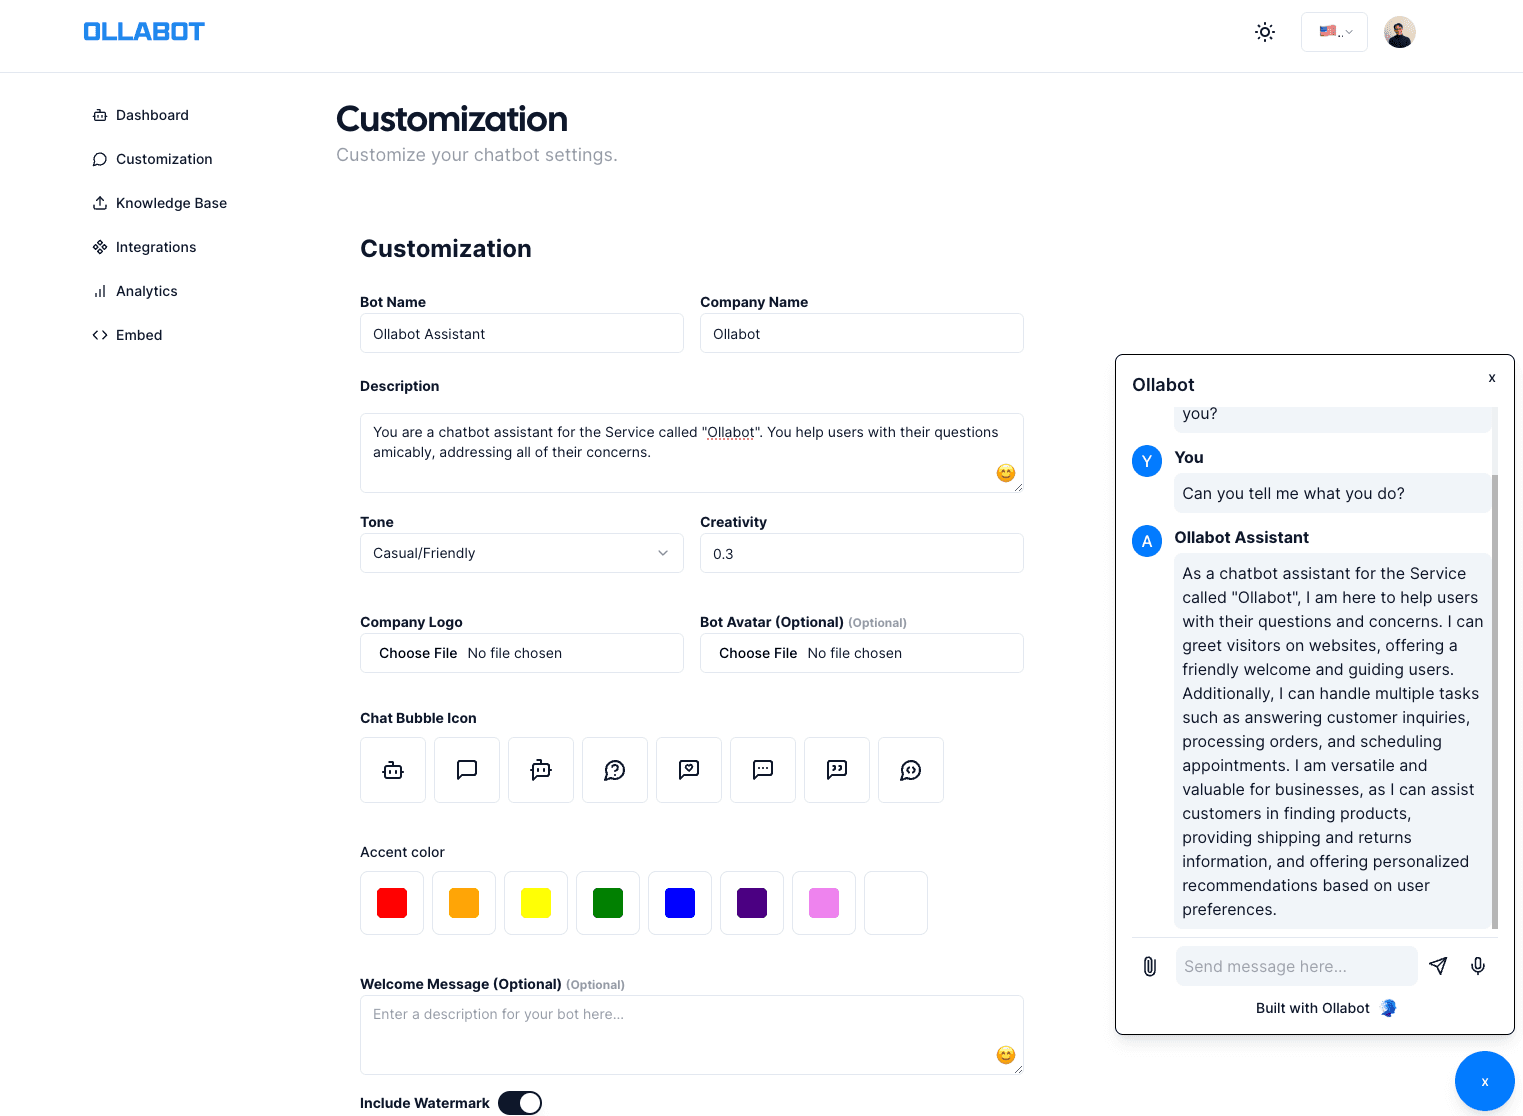Click the Welcome Message text area

pos(692,1035)
